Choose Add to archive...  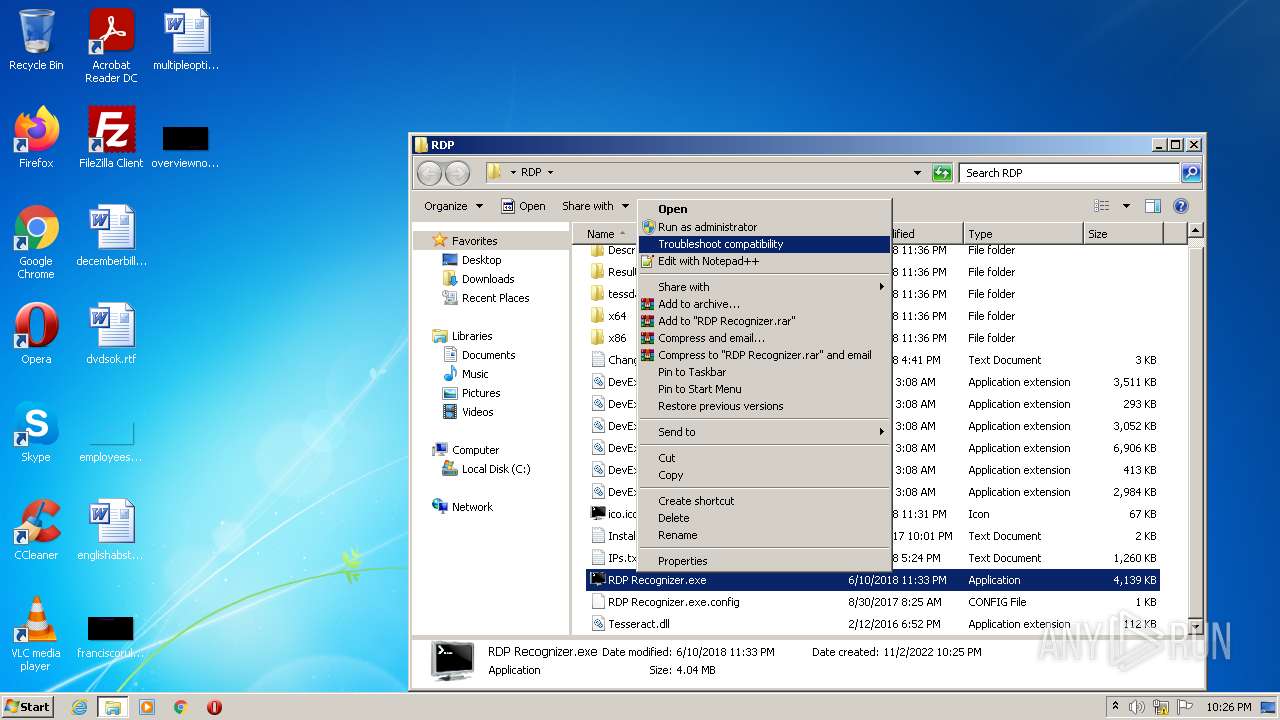pos(764,304)
